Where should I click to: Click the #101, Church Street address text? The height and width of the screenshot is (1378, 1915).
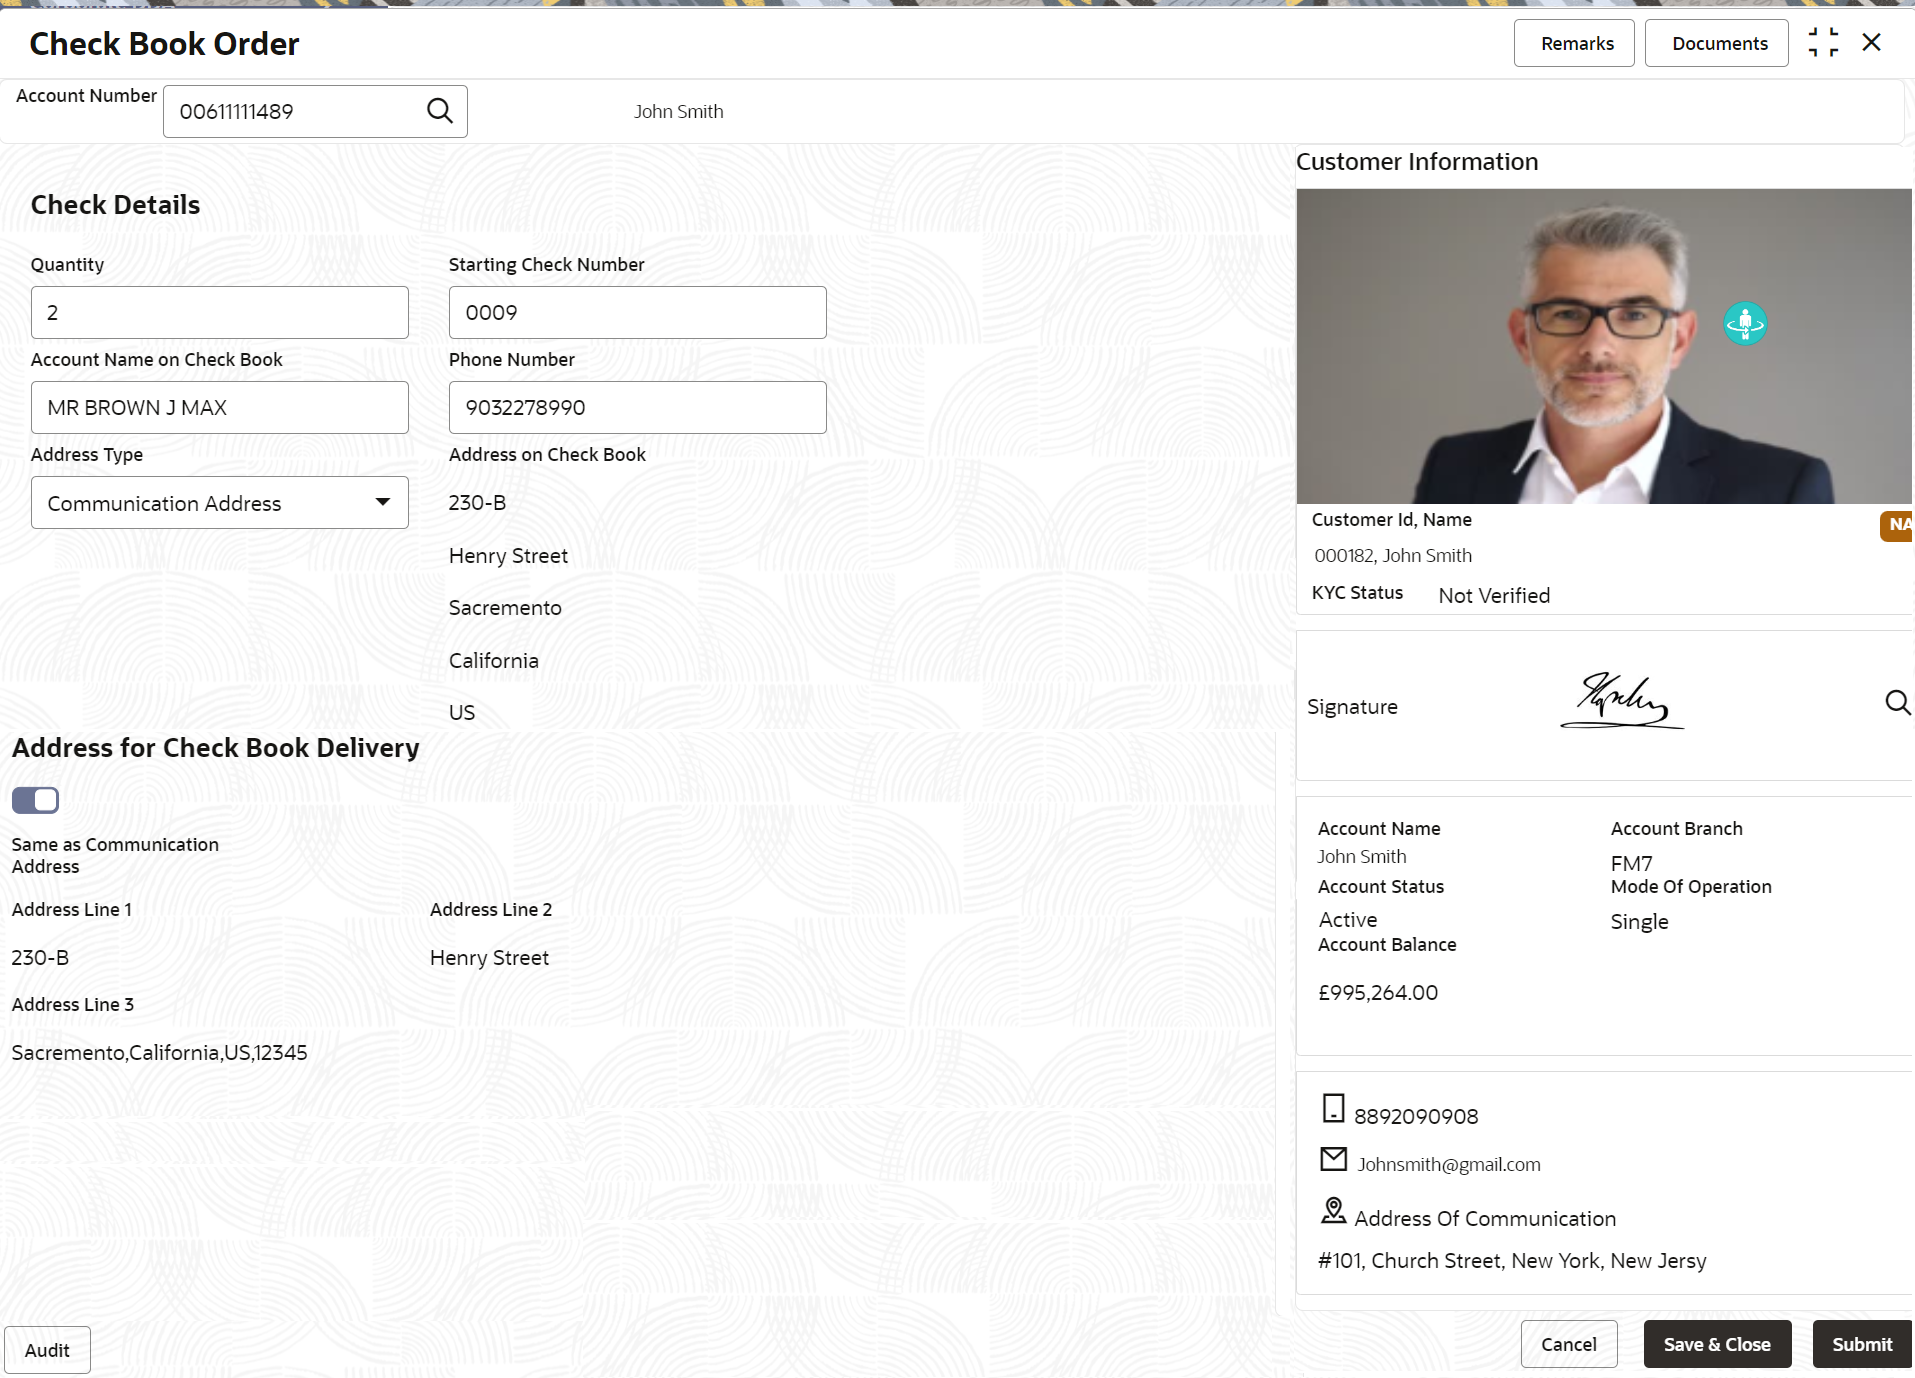click(1512, 1261)
